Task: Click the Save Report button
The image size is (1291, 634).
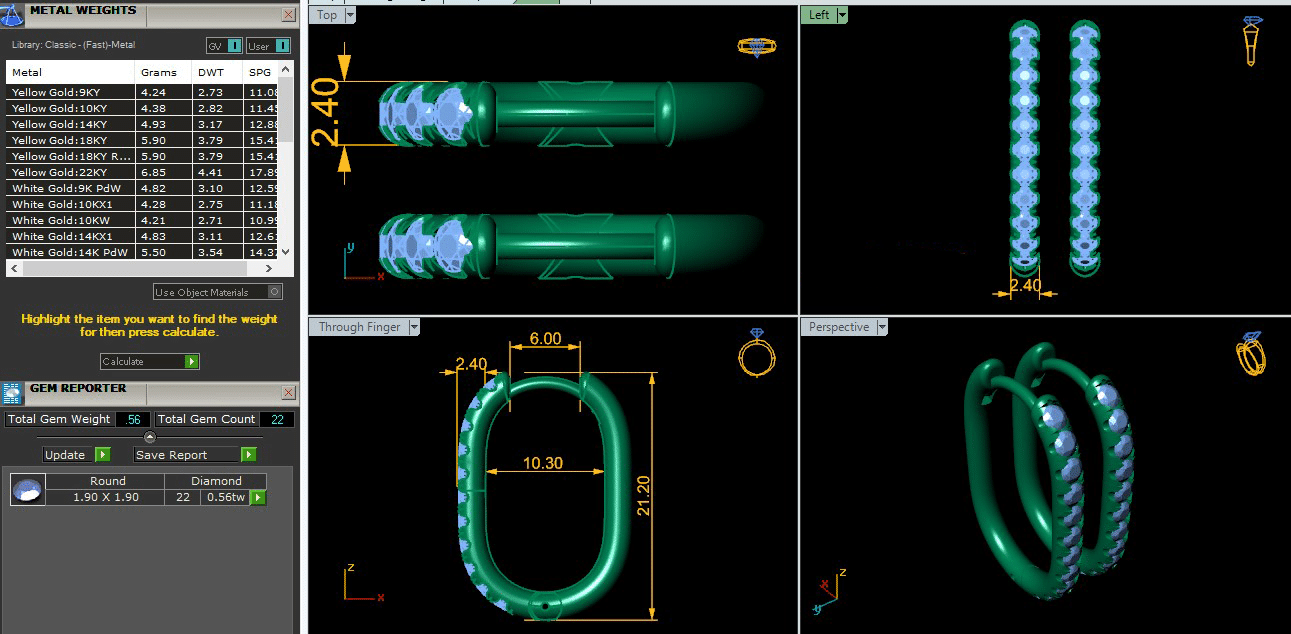Action: (x=195, y=454)
